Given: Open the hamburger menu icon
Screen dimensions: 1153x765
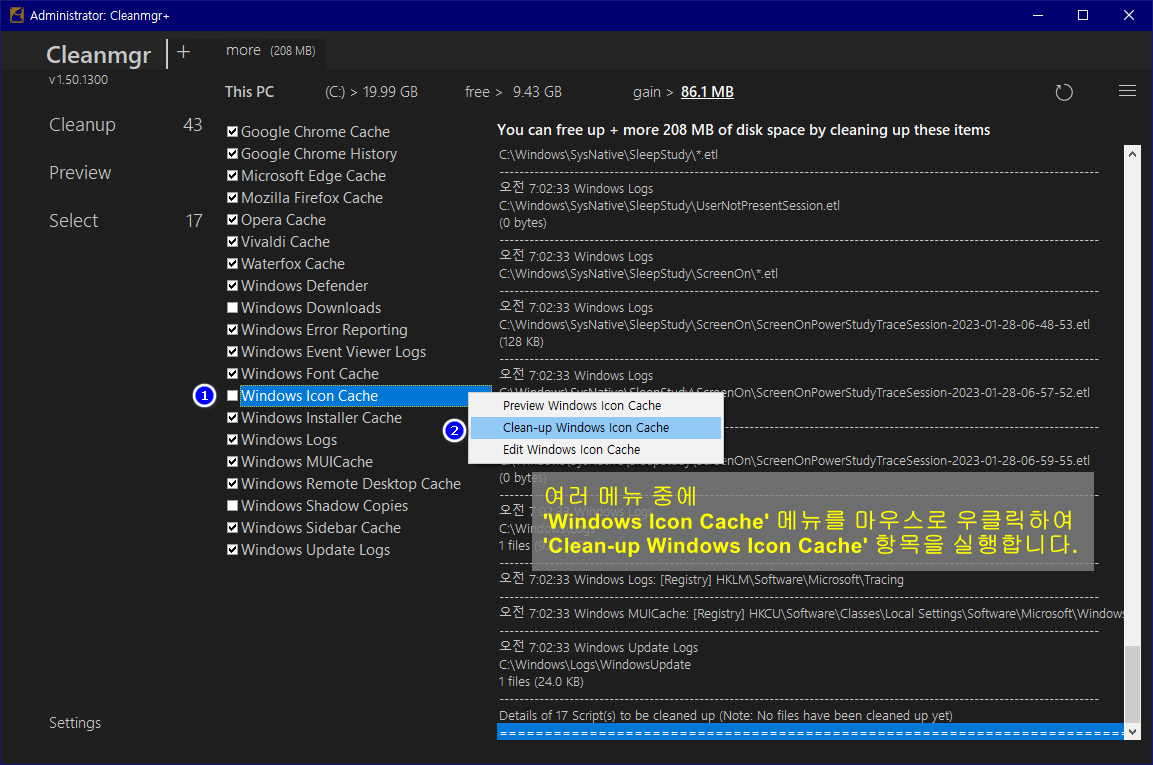Looking at the screenshot, I should [x=1127, y=91].
